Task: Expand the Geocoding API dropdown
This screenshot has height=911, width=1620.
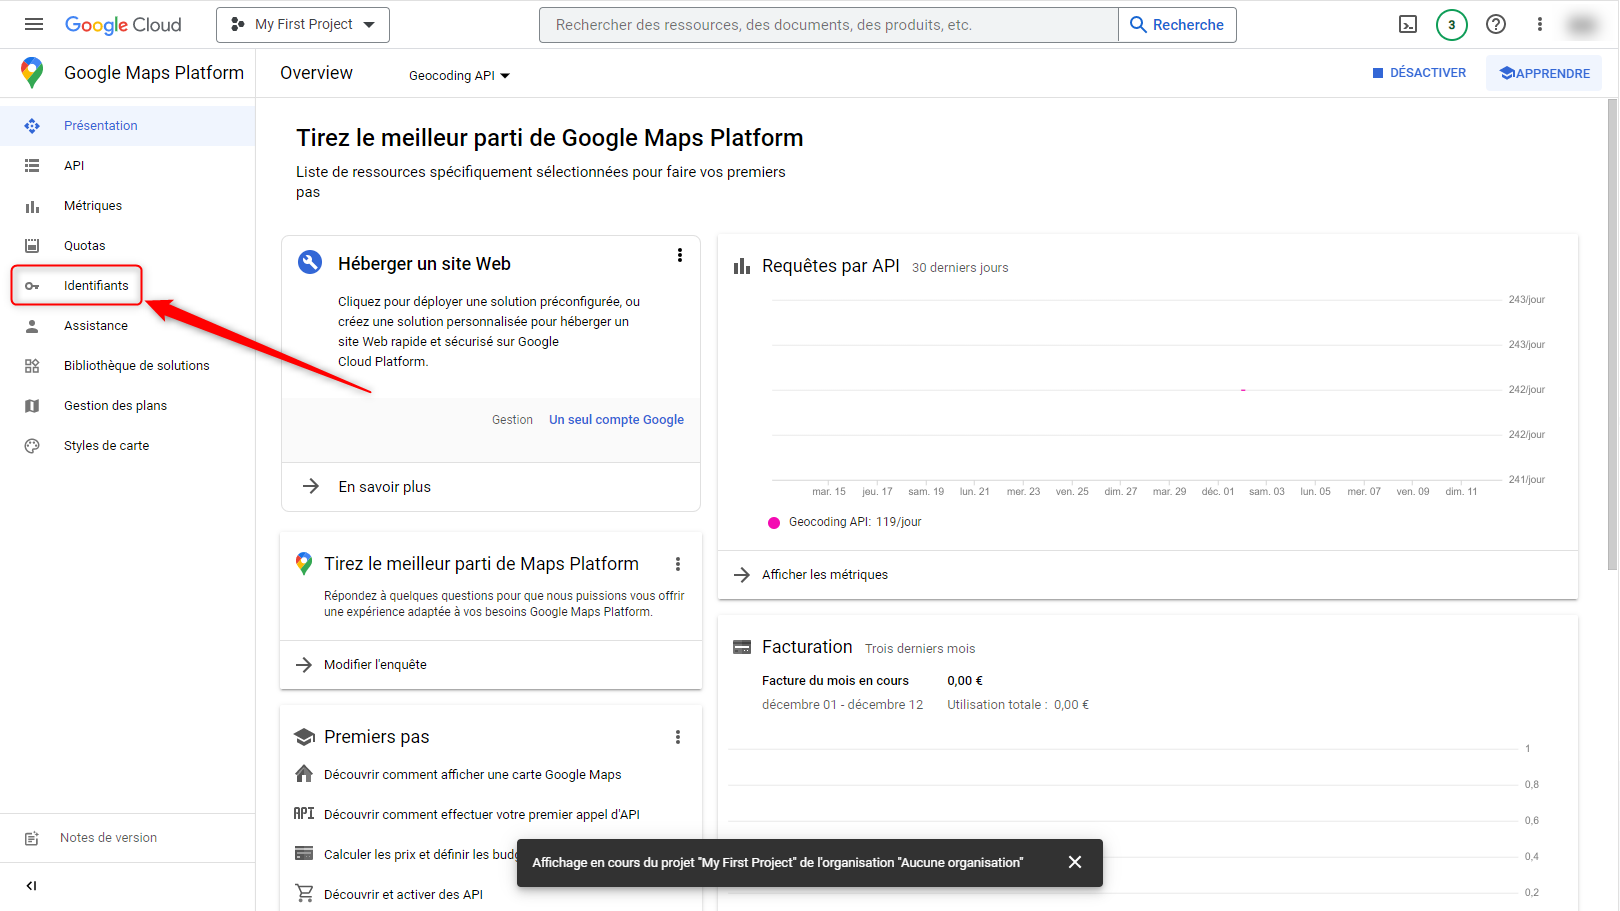Action: pos(459,76)
